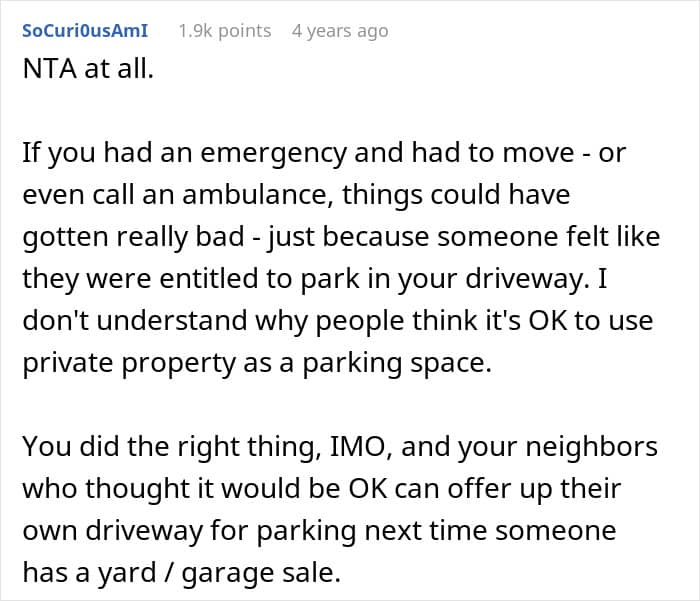Click the 4 years ago timestamp
Image resolution: width=700 pixels, height=601 pixels.
click(340, 31)
